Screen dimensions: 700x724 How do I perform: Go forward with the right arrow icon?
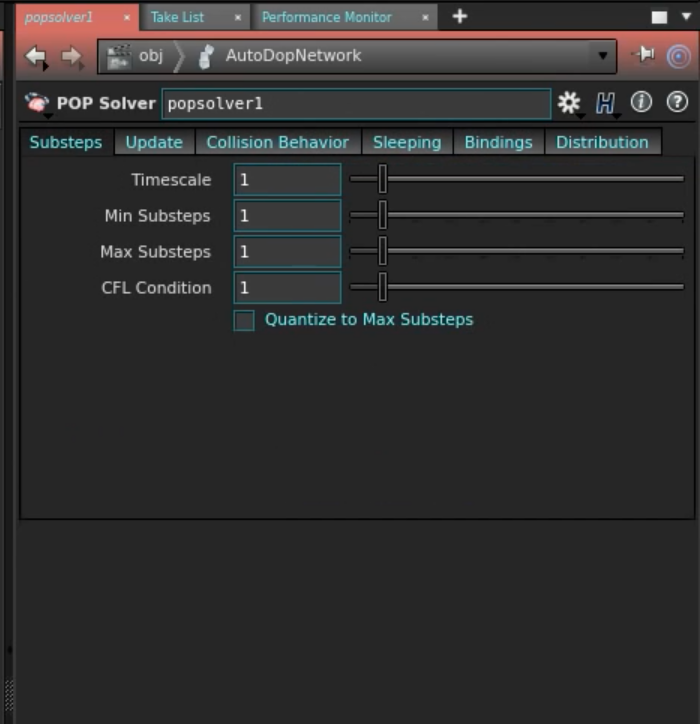tap(72, 57)
